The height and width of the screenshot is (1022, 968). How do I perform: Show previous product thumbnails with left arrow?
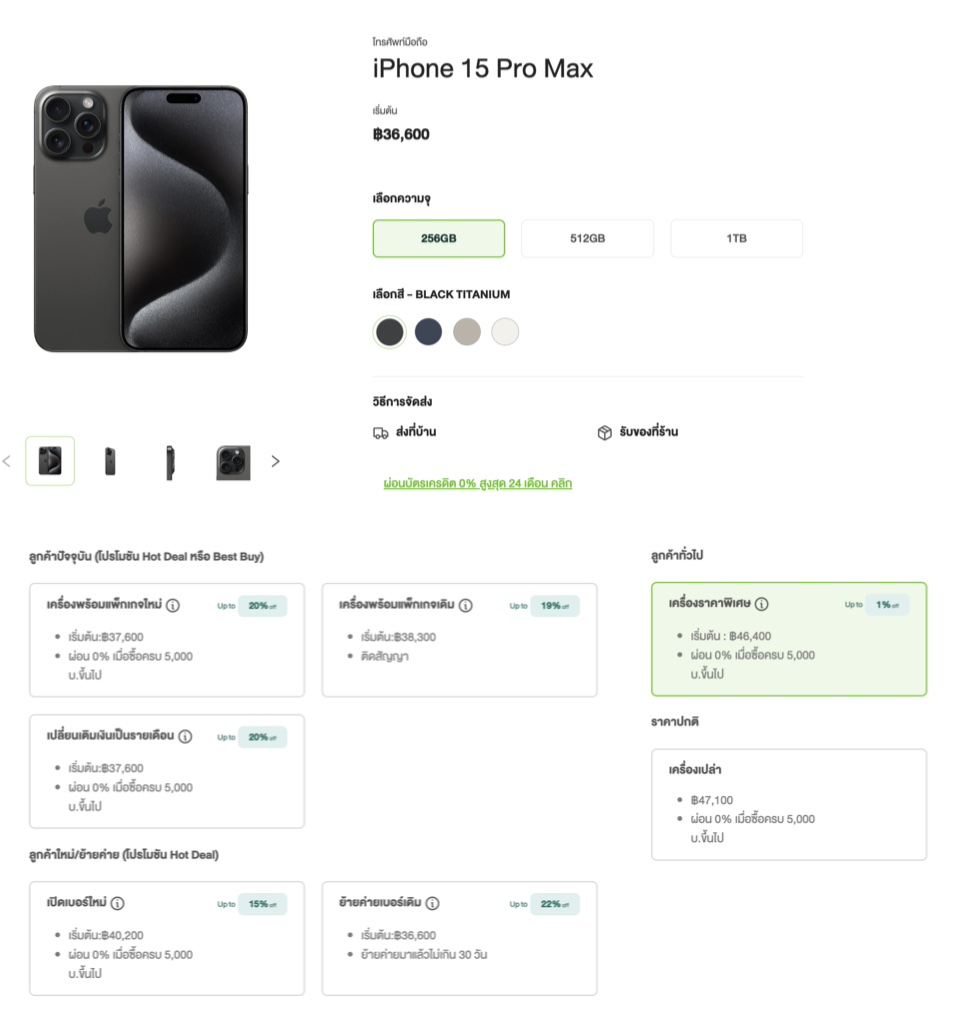pos(7,462)
